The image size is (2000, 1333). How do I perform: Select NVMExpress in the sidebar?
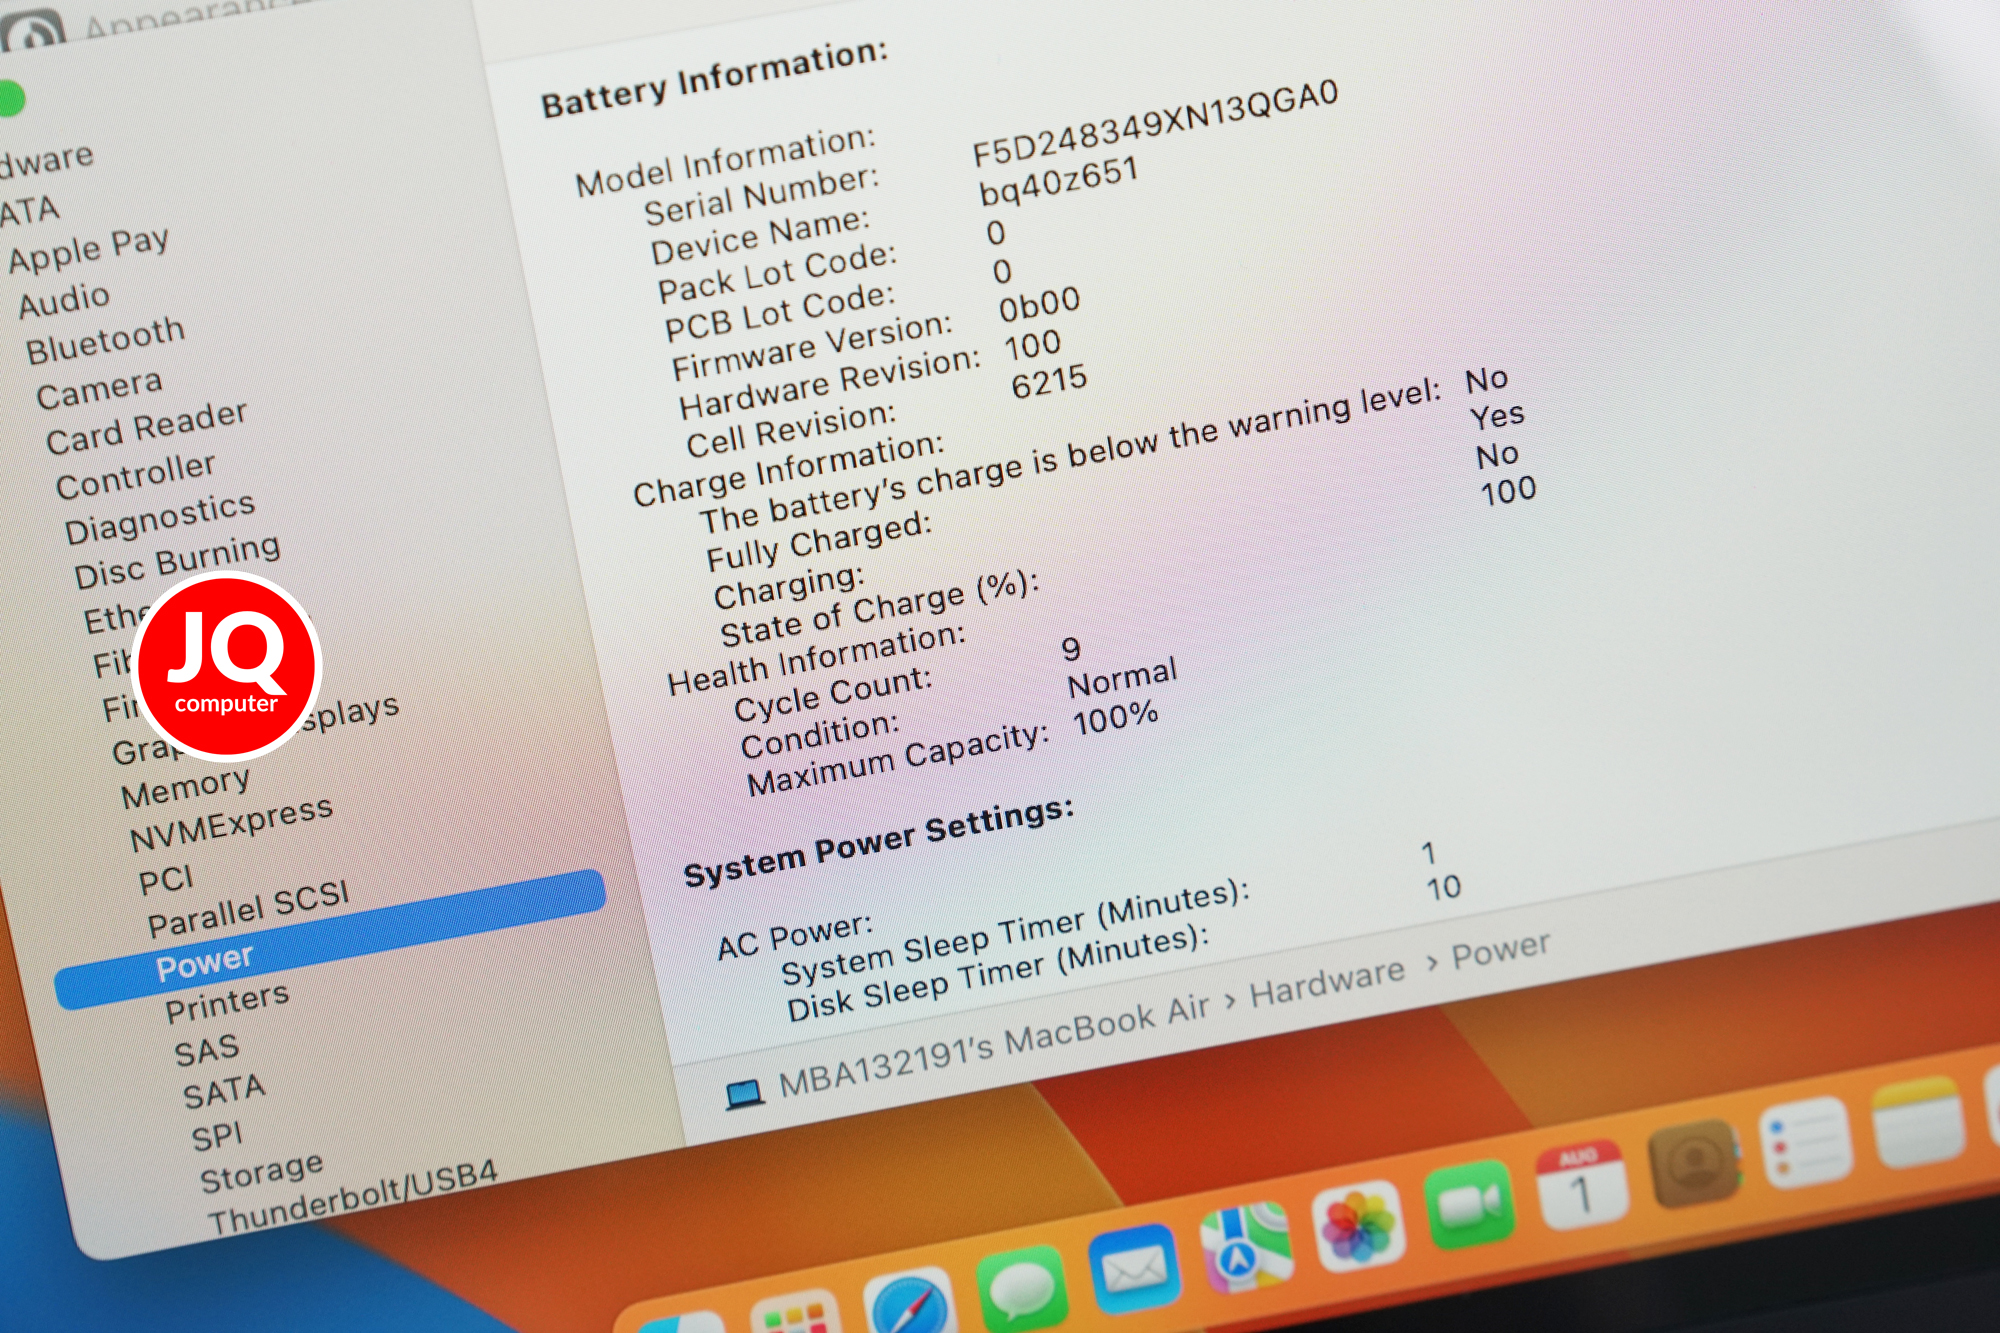pos(231,824)
